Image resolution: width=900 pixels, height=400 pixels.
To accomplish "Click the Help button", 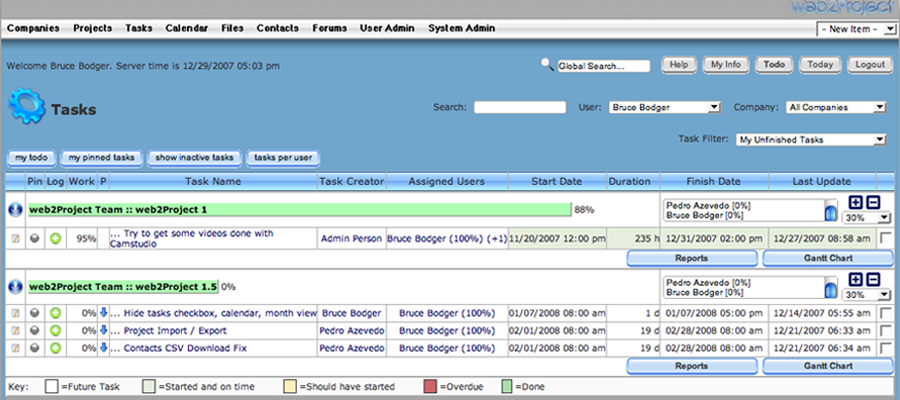I will [679, 65].
